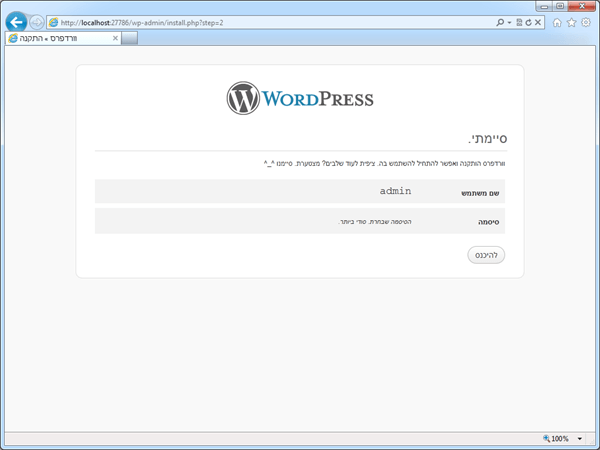Viewport: 600px width, 450px height.
Task: Close the browser window
Action: coord(582,6)
